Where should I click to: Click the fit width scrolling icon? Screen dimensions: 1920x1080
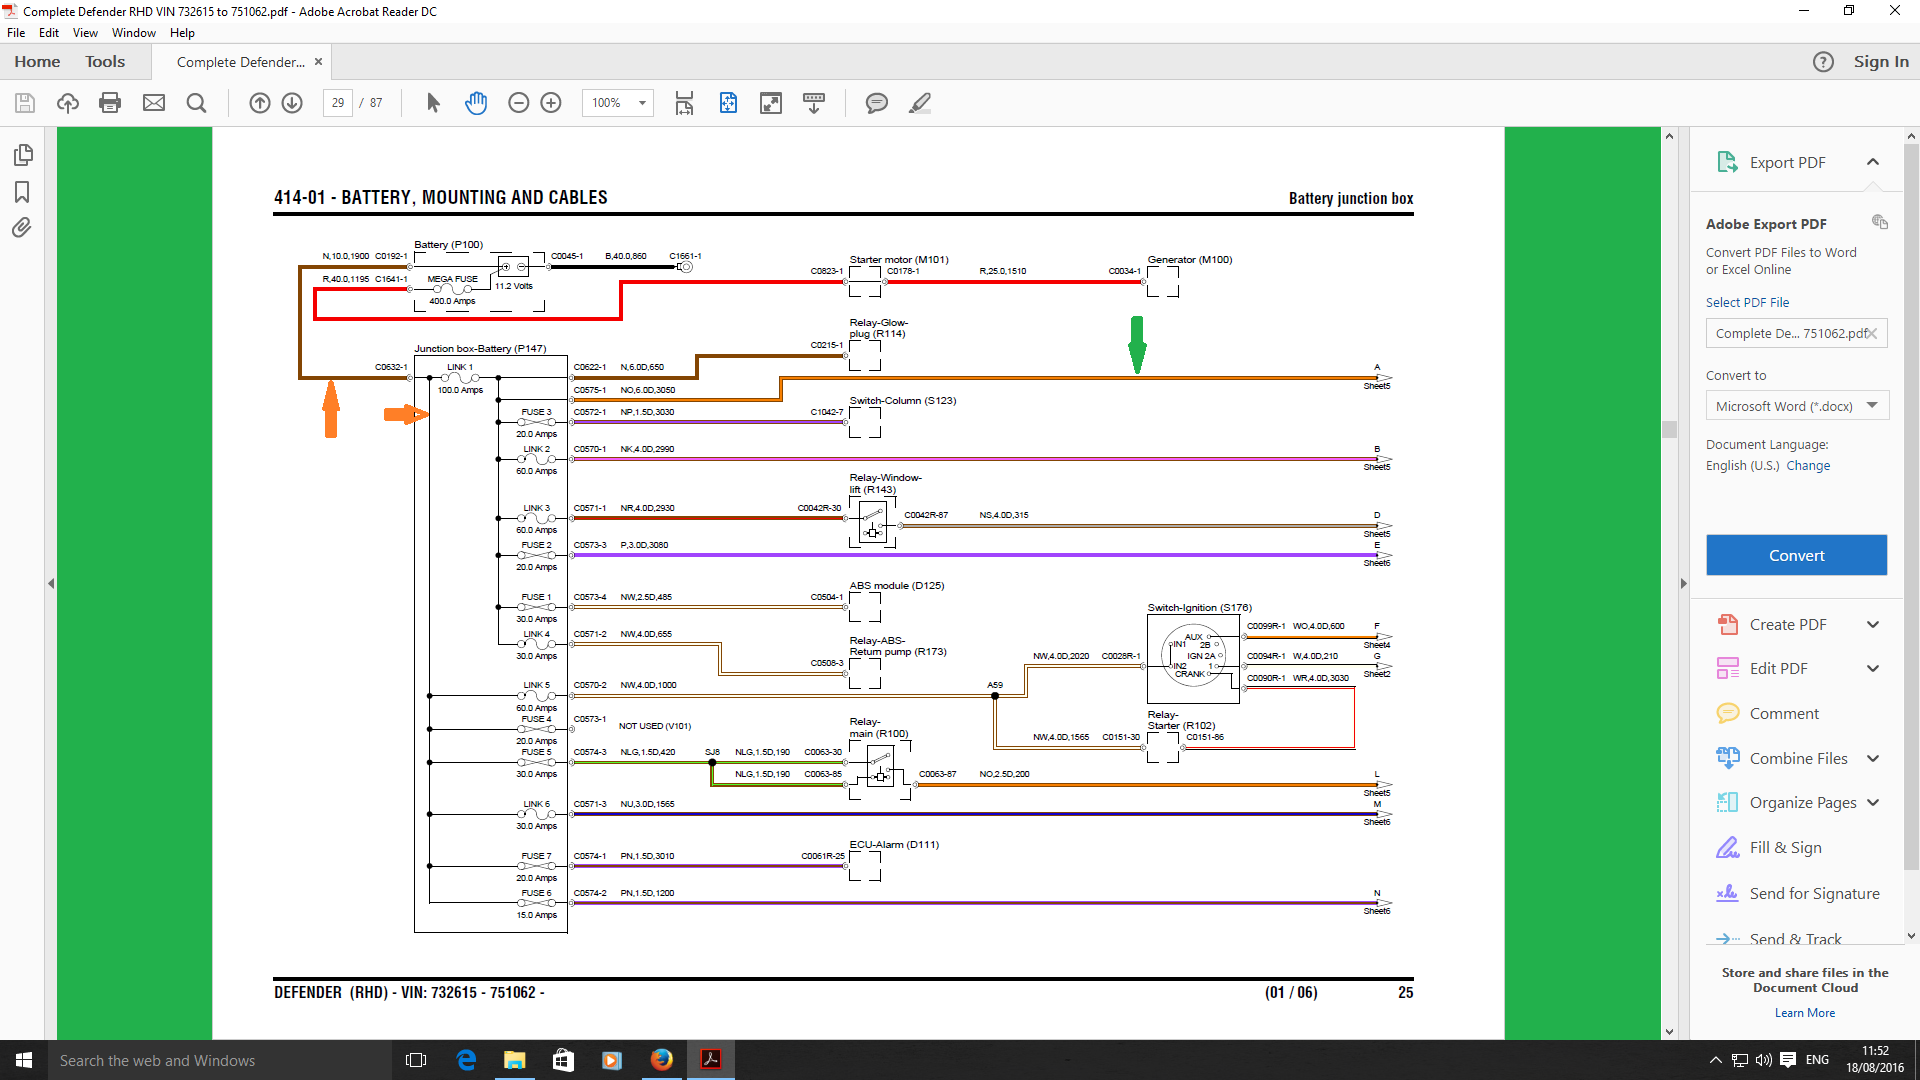coord(684,103)
